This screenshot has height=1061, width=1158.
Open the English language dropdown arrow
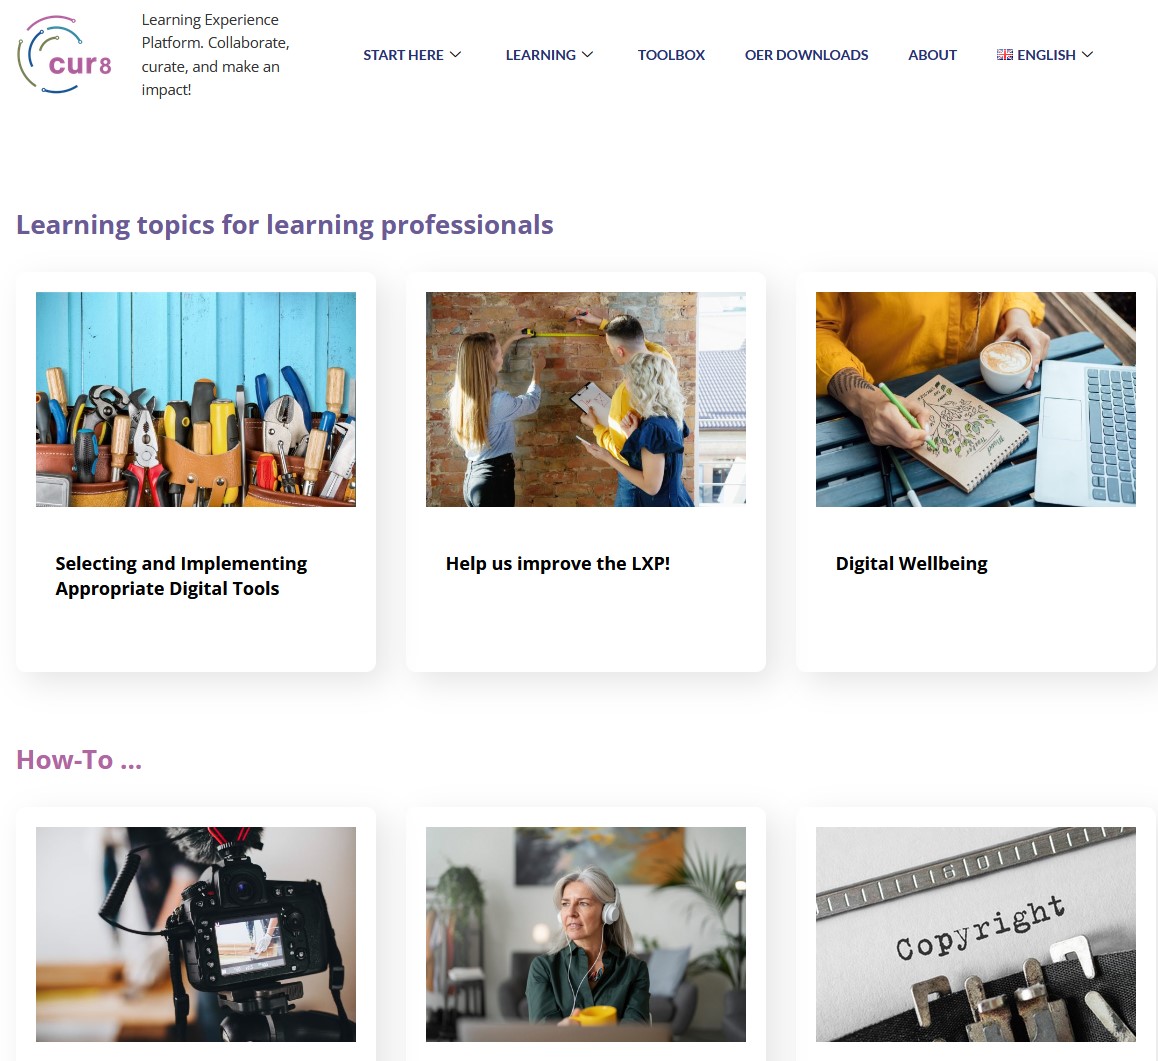coord(1087,55)
